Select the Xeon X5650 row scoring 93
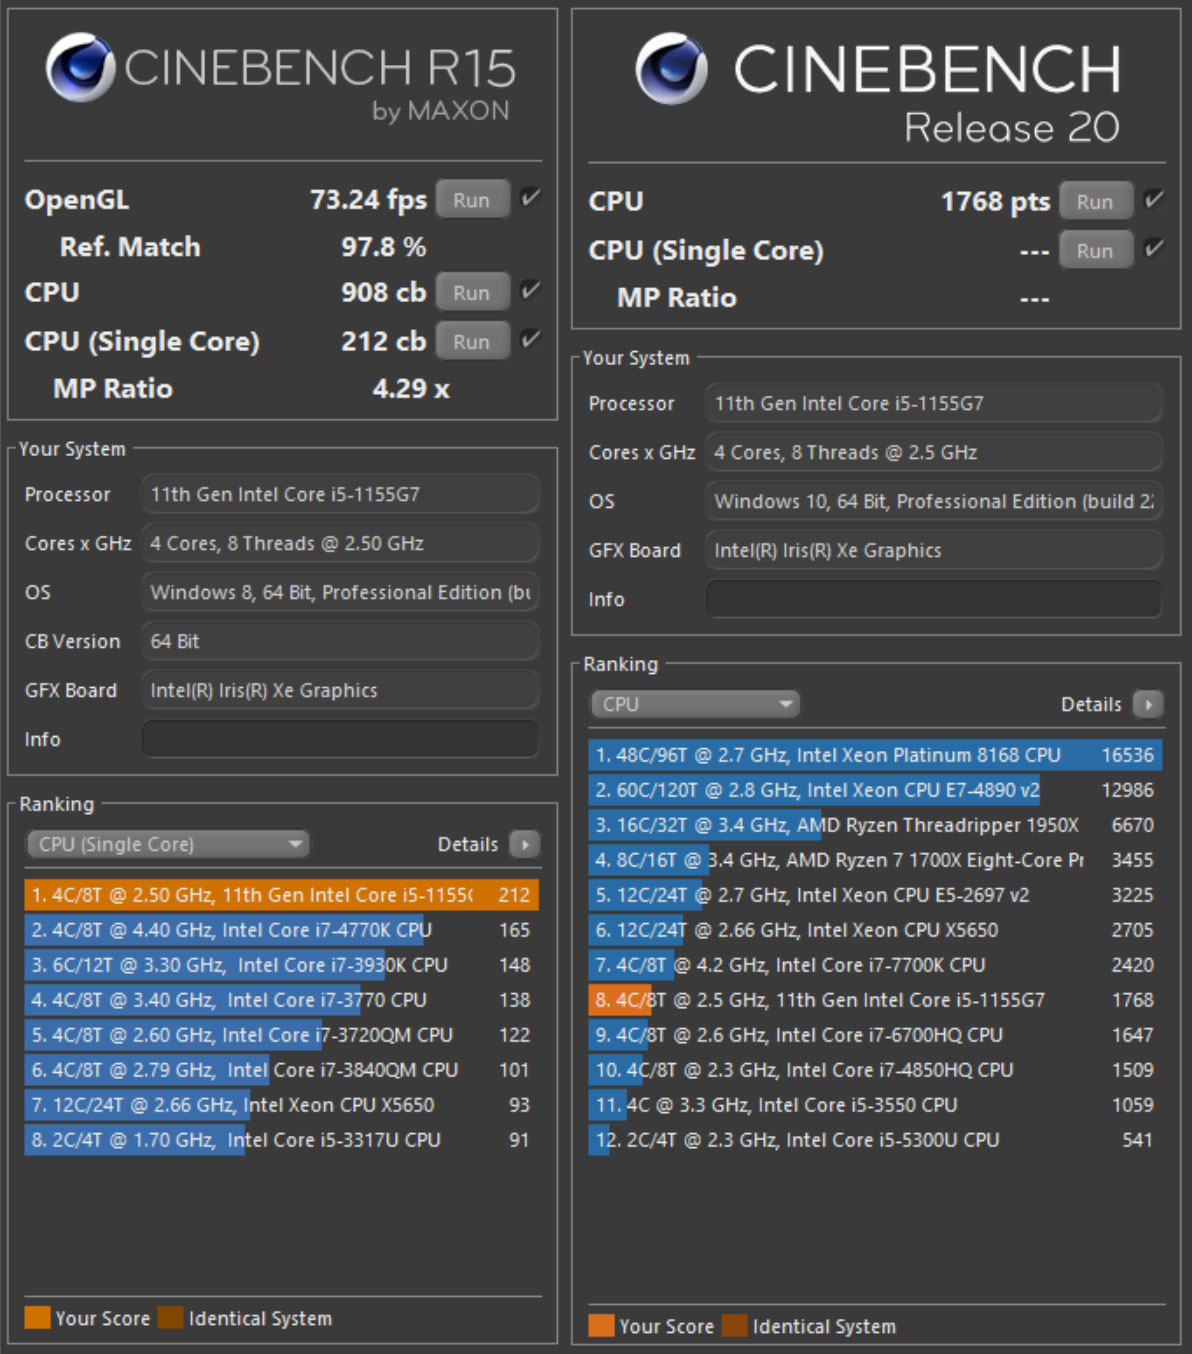The height and width of the screenshot is (1354, 1192). pos(282,1105)
